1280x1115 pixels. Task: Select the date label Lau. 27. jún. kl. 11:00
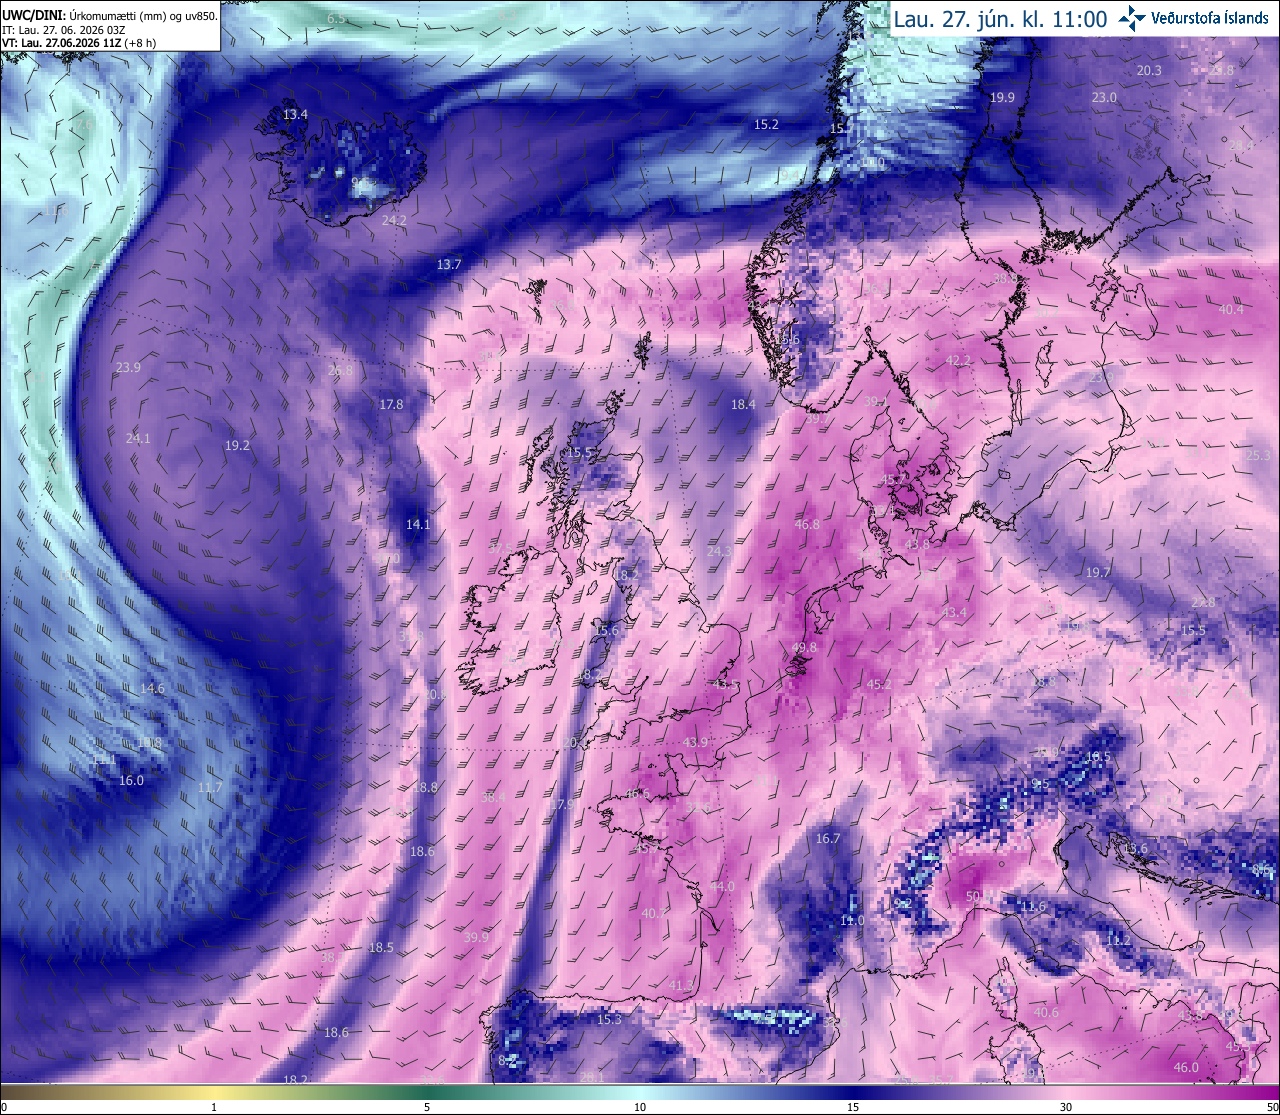(x=999, y=18)
